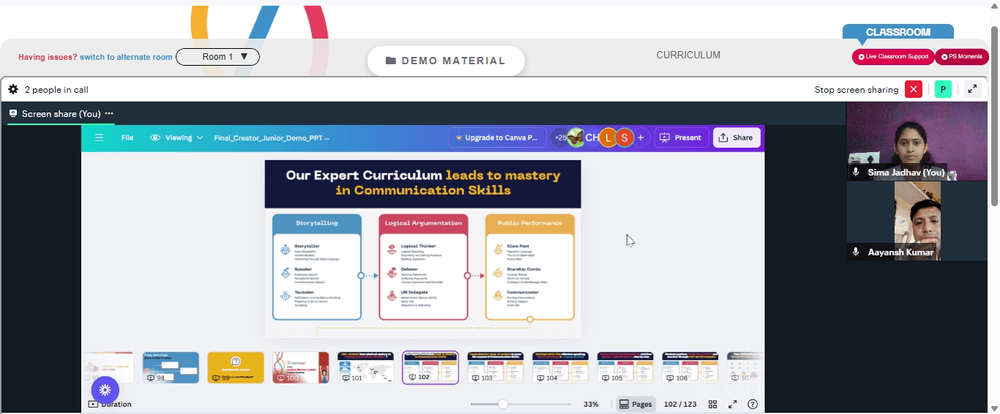The width and height of the screenshot is (1000, 414).
Task: Select slide thumbnail 102
Action: click(430, 367)
